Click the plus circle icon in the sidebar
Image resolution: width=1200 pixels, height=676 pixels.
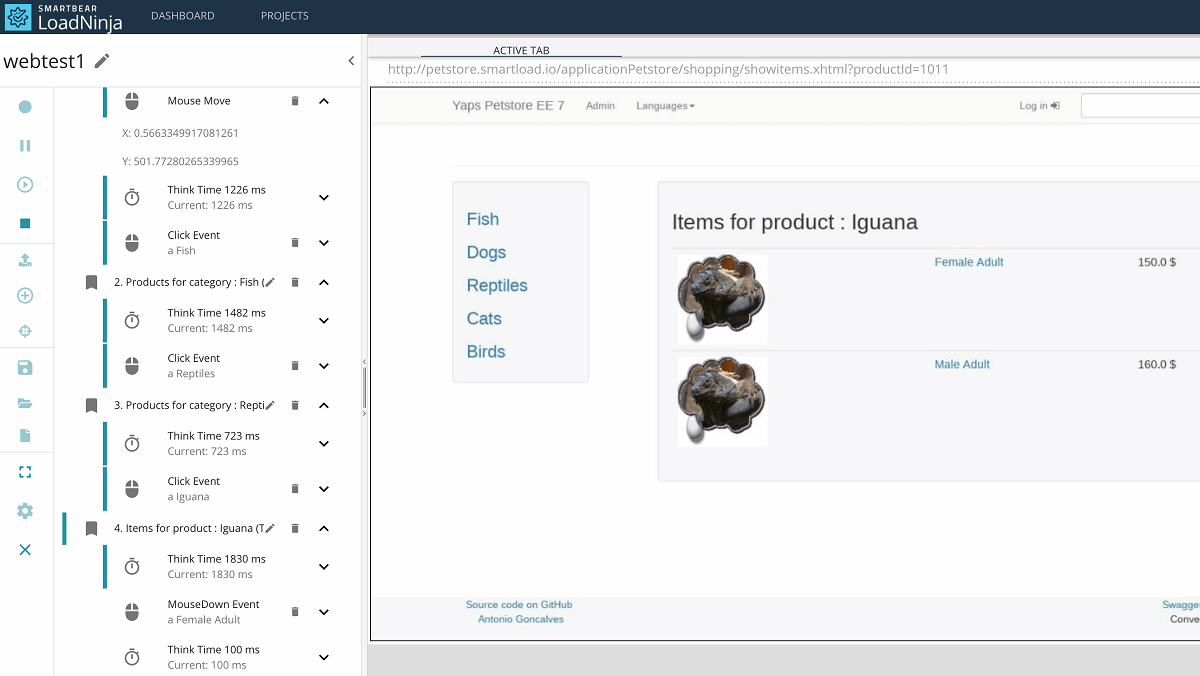pyautogui.click(x=24, y=295)
